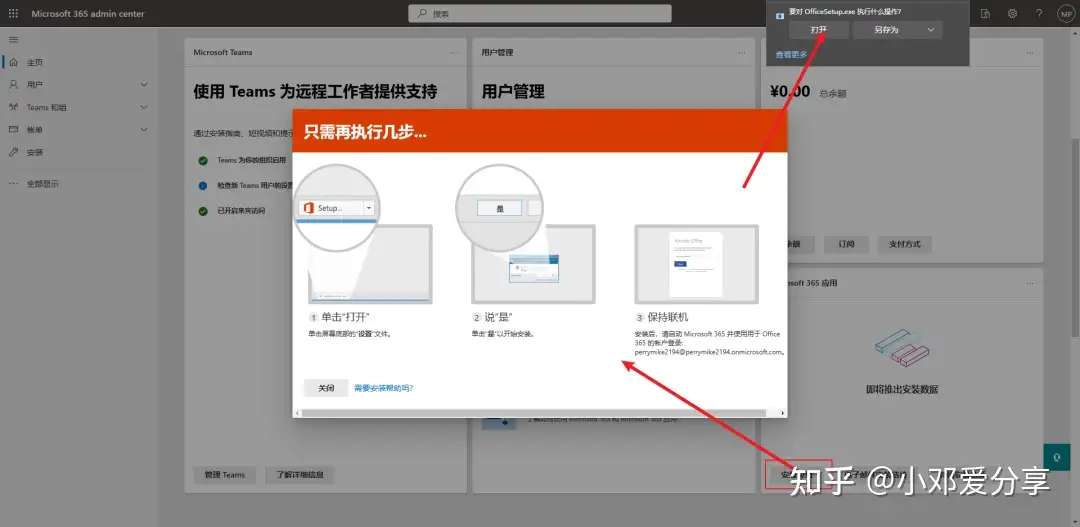
Task: Collapse the navigation hamburger menu
Action: pyautogui.click(x=14, y=40)
